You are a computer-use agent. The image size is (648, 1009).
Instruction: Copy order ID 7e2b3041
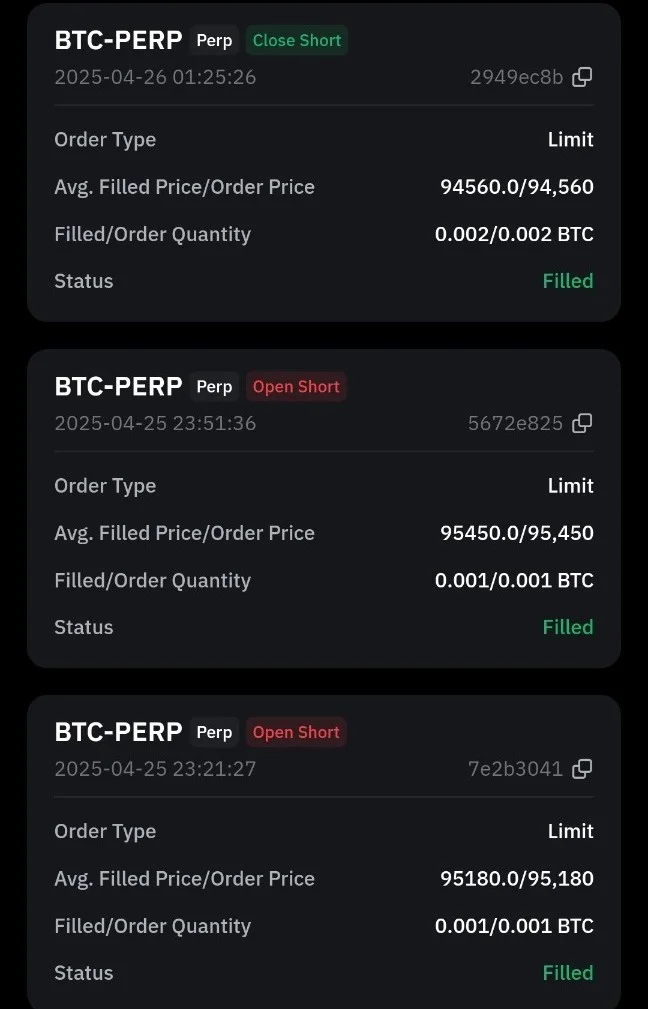(x=582, y=769)
